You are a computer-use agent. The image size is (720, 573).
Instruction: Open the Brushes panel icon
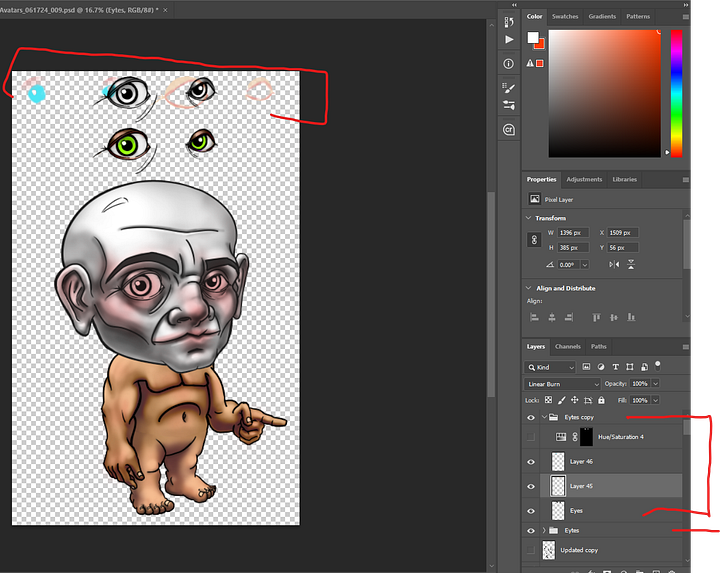coord(509,88)
